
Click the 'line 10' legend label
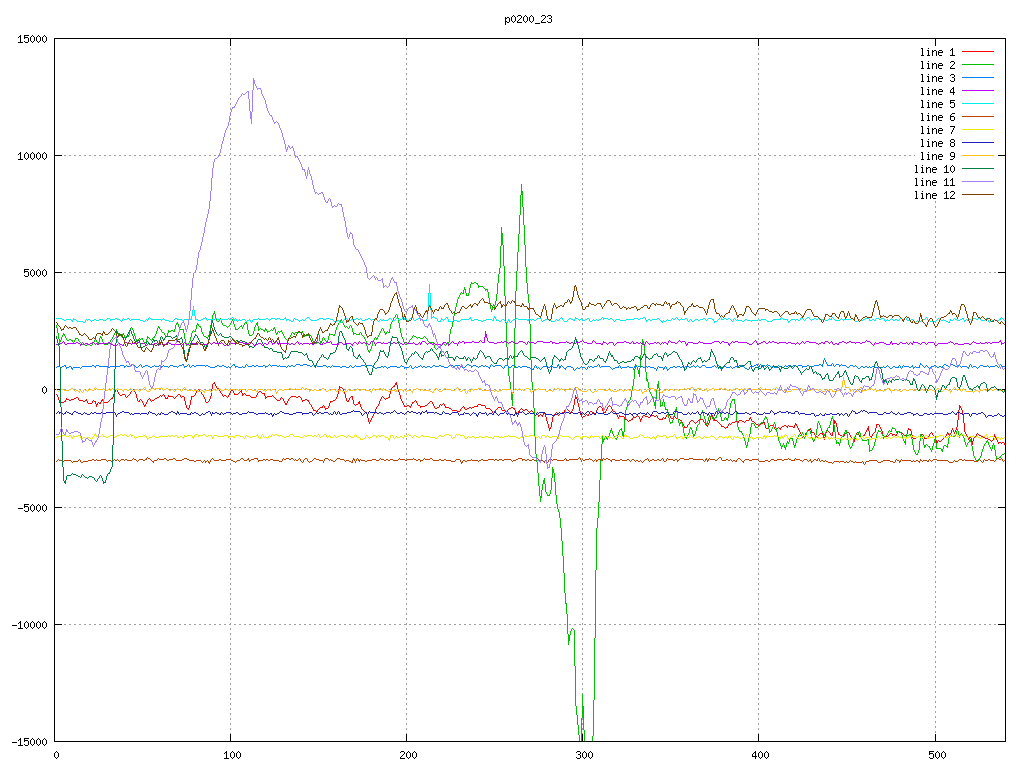[x=934, y=169]
